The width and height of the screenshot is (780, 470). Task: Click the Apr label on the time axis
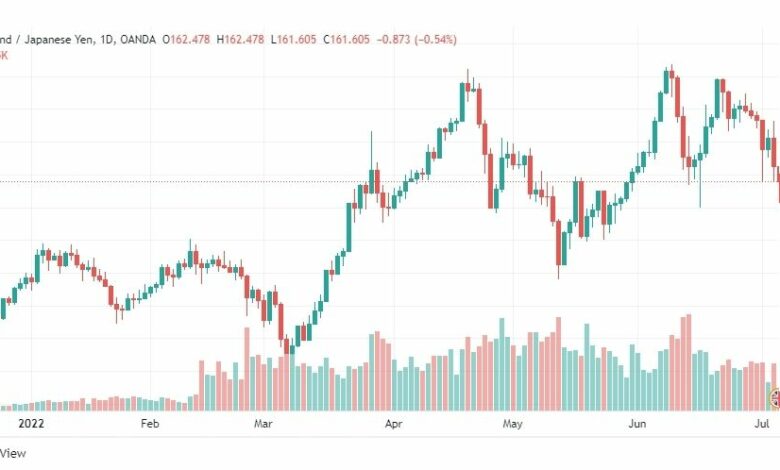tap(393, 424)
